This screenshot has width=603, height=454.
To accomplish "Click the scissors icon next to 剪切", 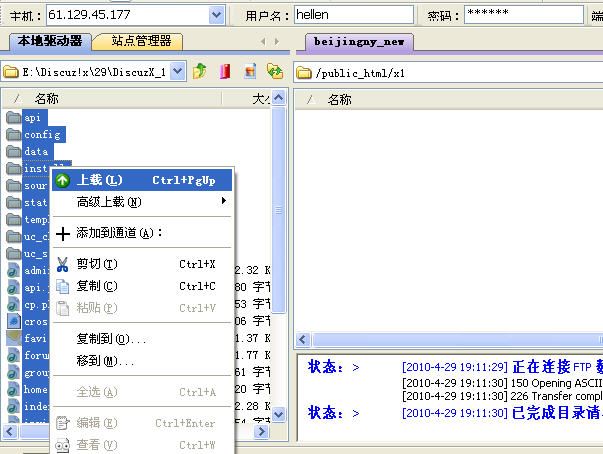I will pos(63,264).
